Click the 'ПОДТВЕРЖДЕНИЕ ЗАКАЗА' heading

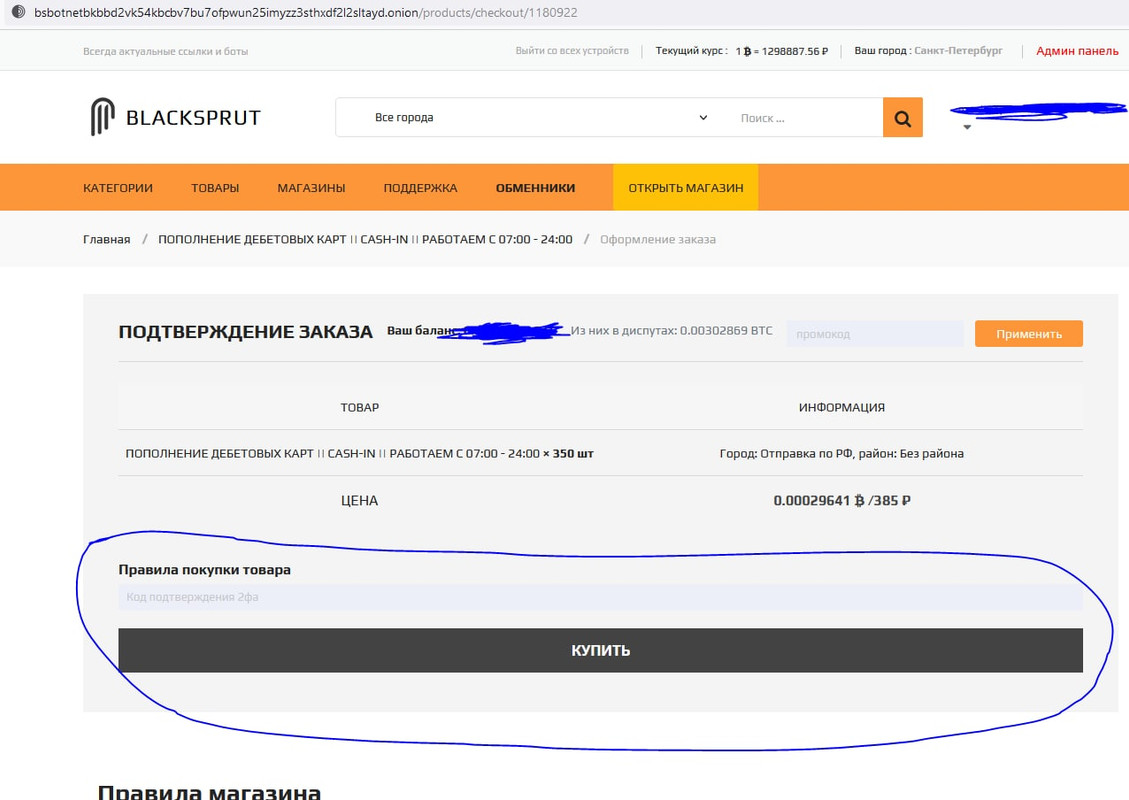tap(246, 332)
